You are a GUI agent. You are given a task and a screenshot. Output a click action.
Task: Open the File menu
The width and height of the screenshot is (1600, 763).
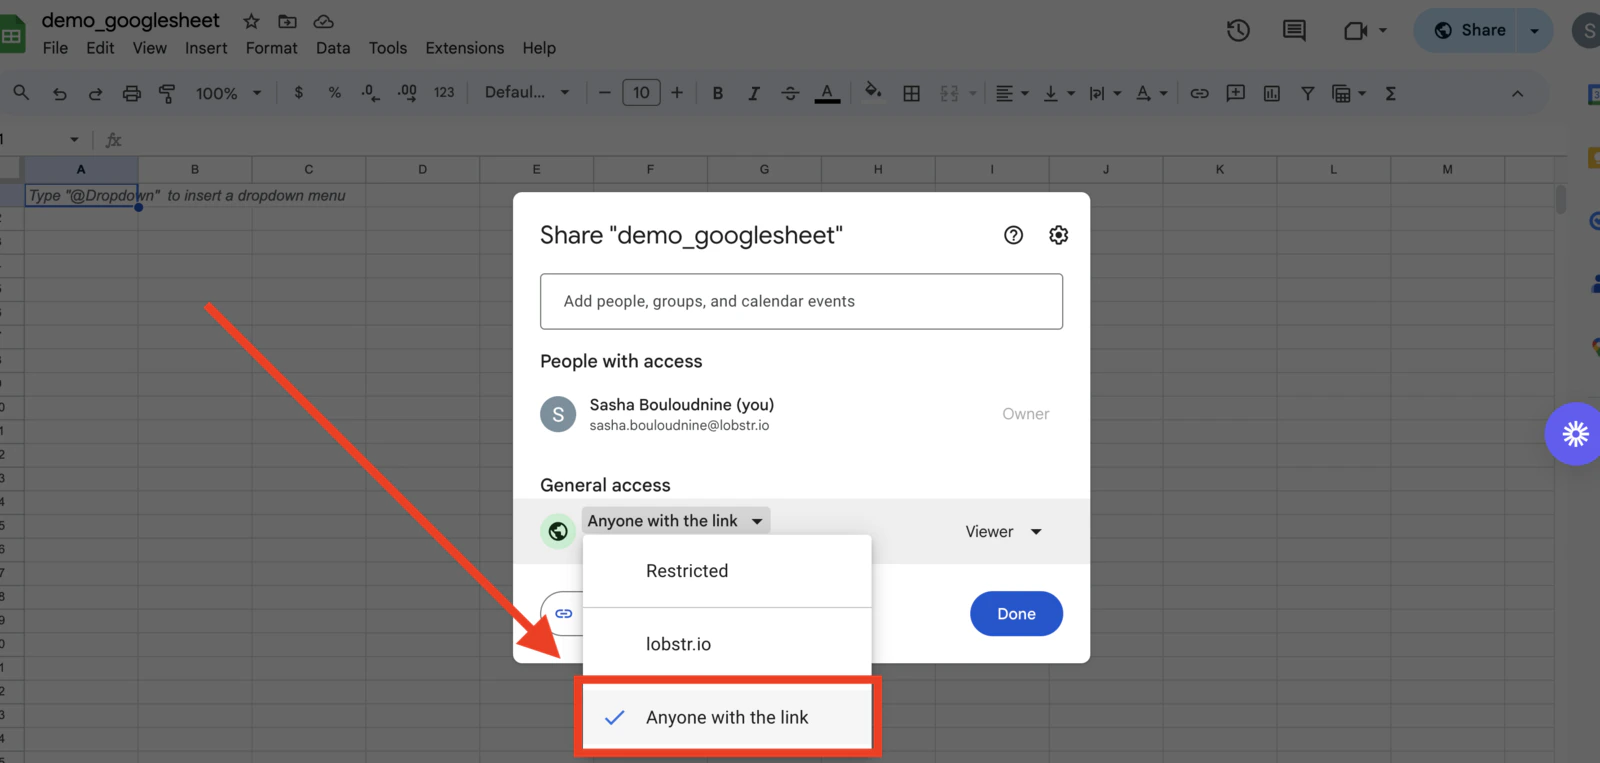click(56, 48)
